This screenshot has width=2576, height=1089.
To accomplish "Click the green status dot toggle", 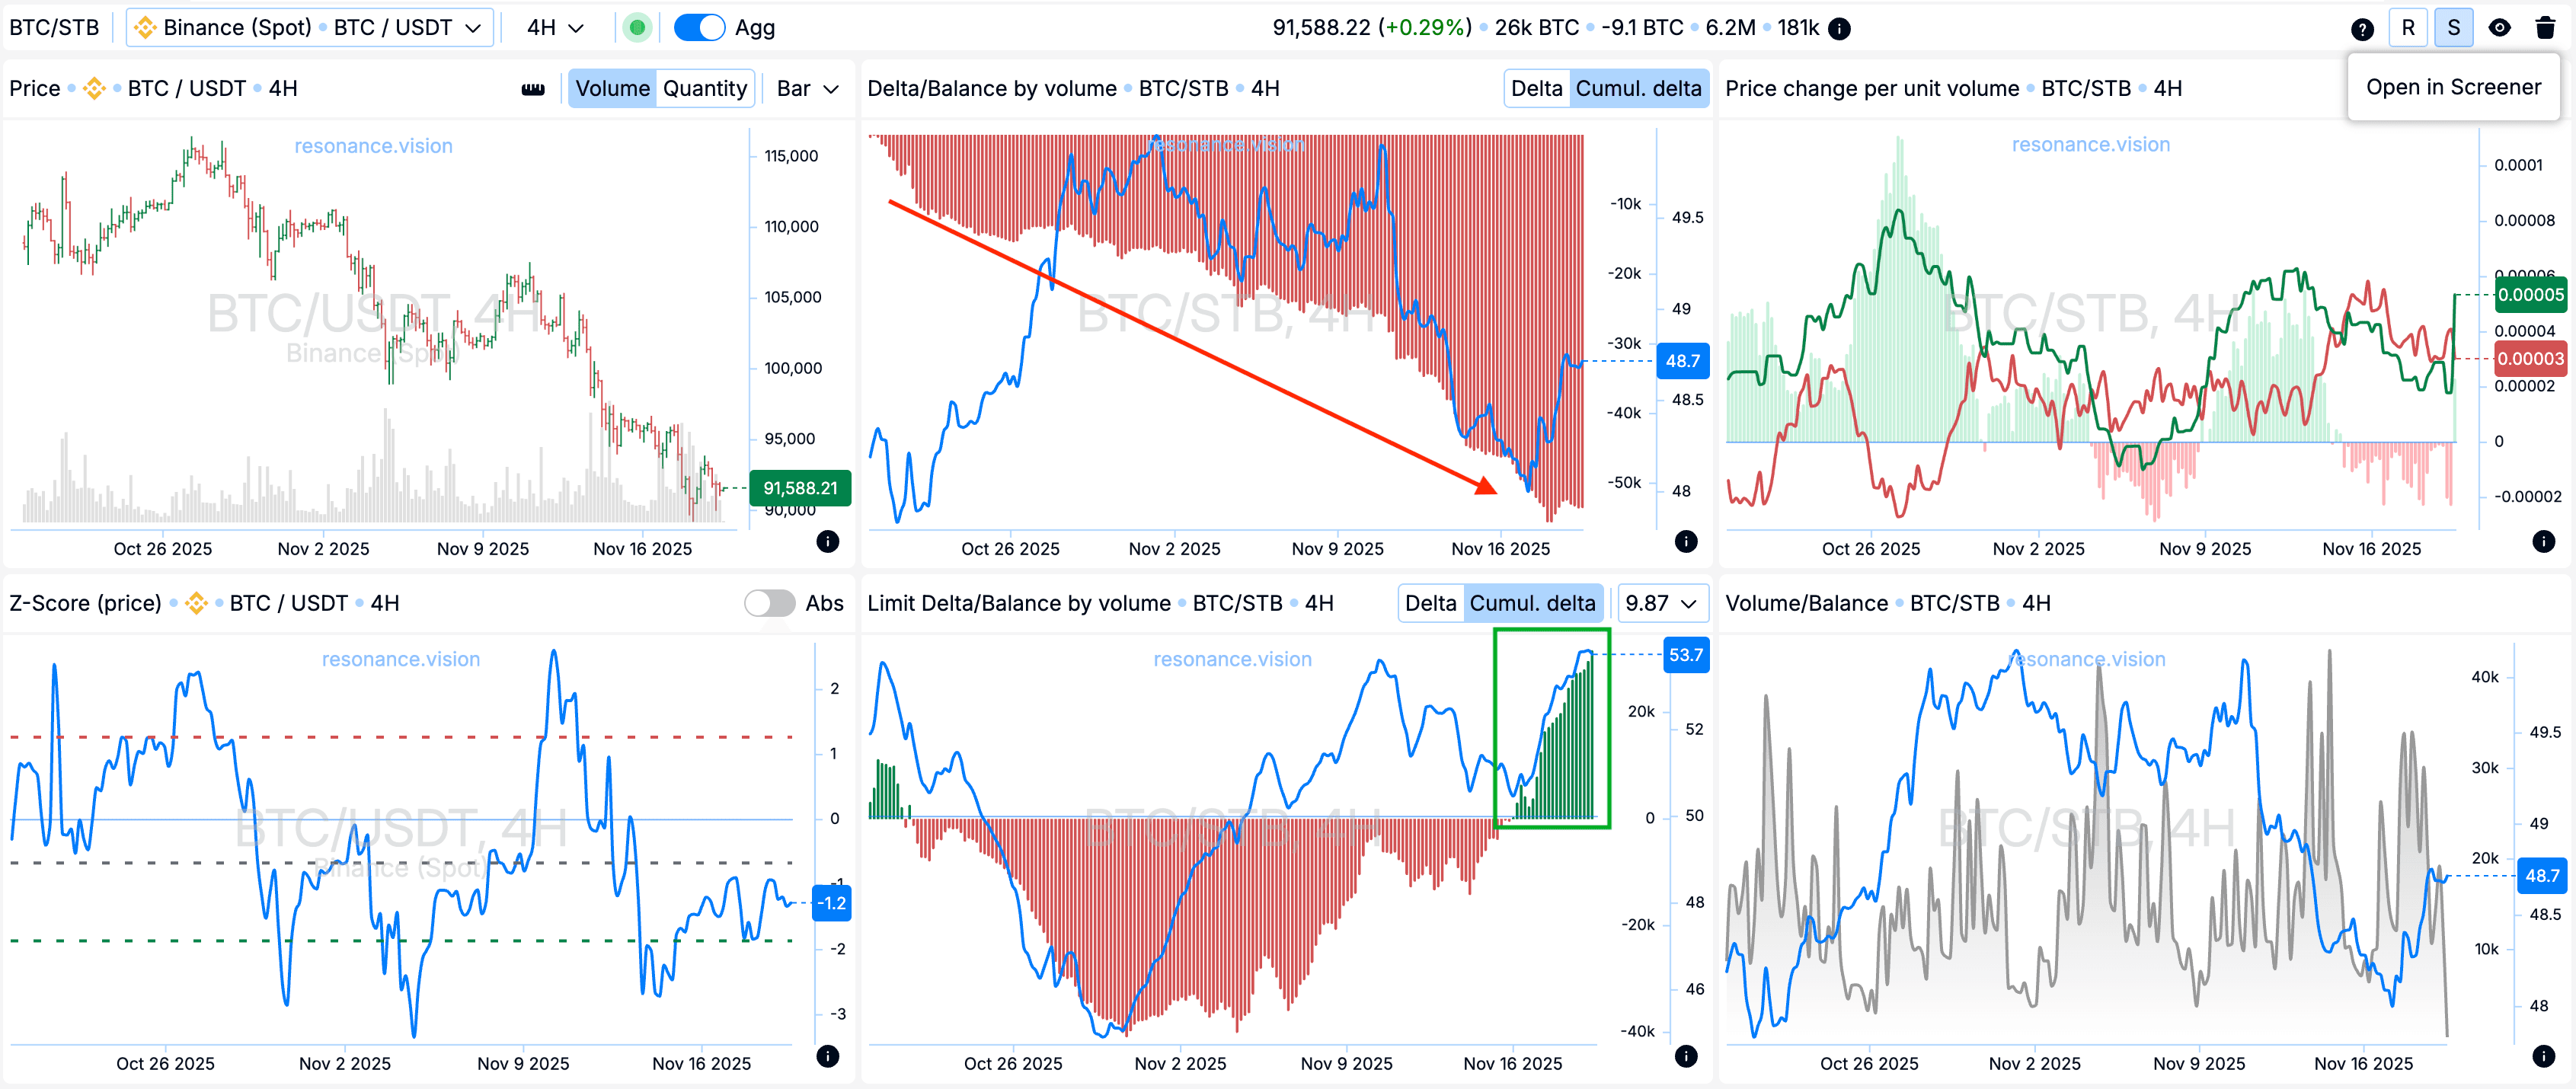I will [638, 27].
